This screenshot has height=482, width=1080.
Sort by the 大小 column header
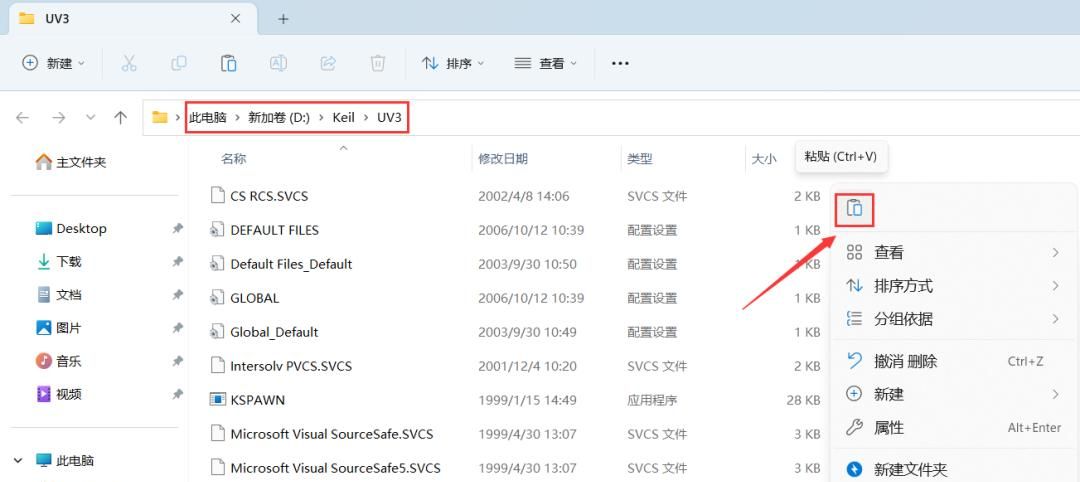(763, 159)
